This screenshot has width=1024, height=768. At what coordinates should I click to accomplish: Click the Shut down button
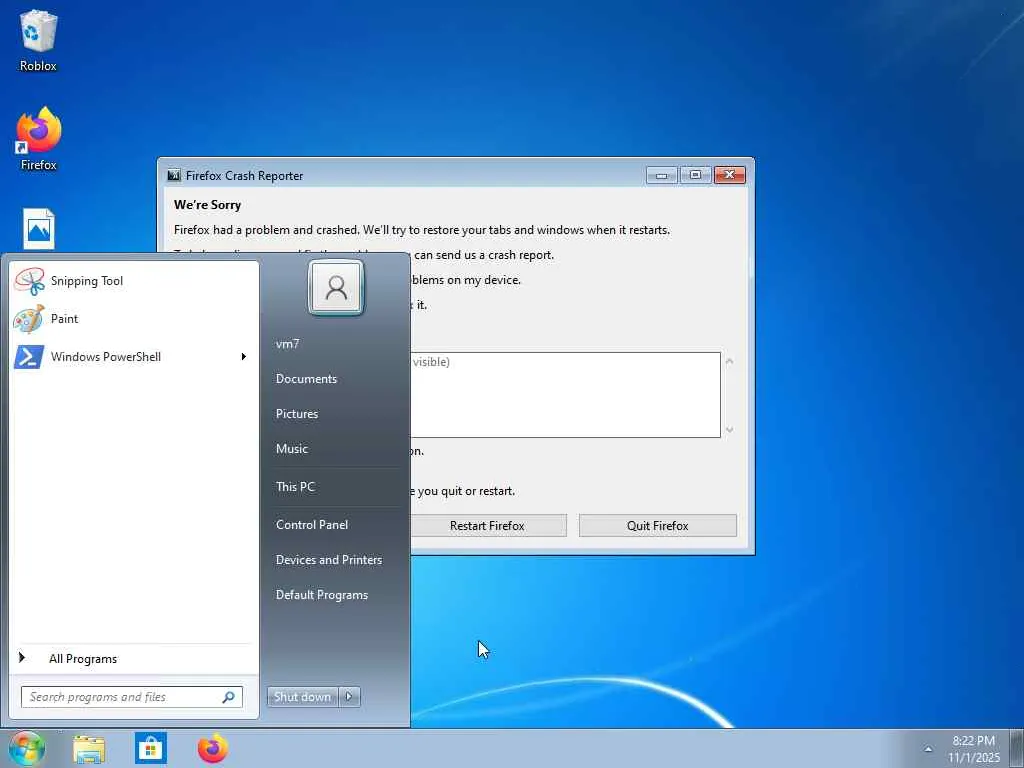pos(302,697)
